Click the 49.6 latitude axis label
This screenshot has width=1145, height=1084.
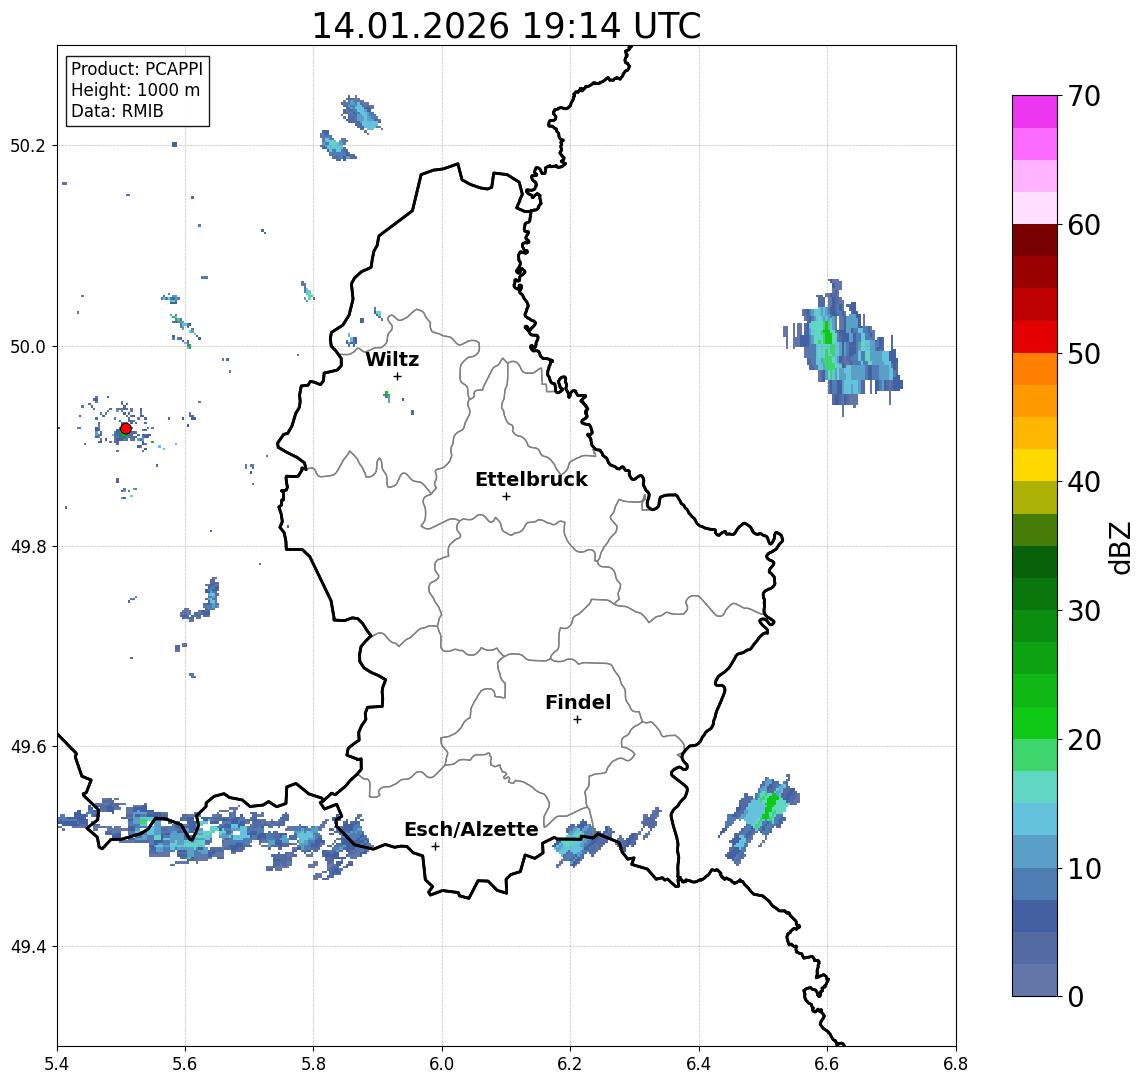(x=28, y=747)
